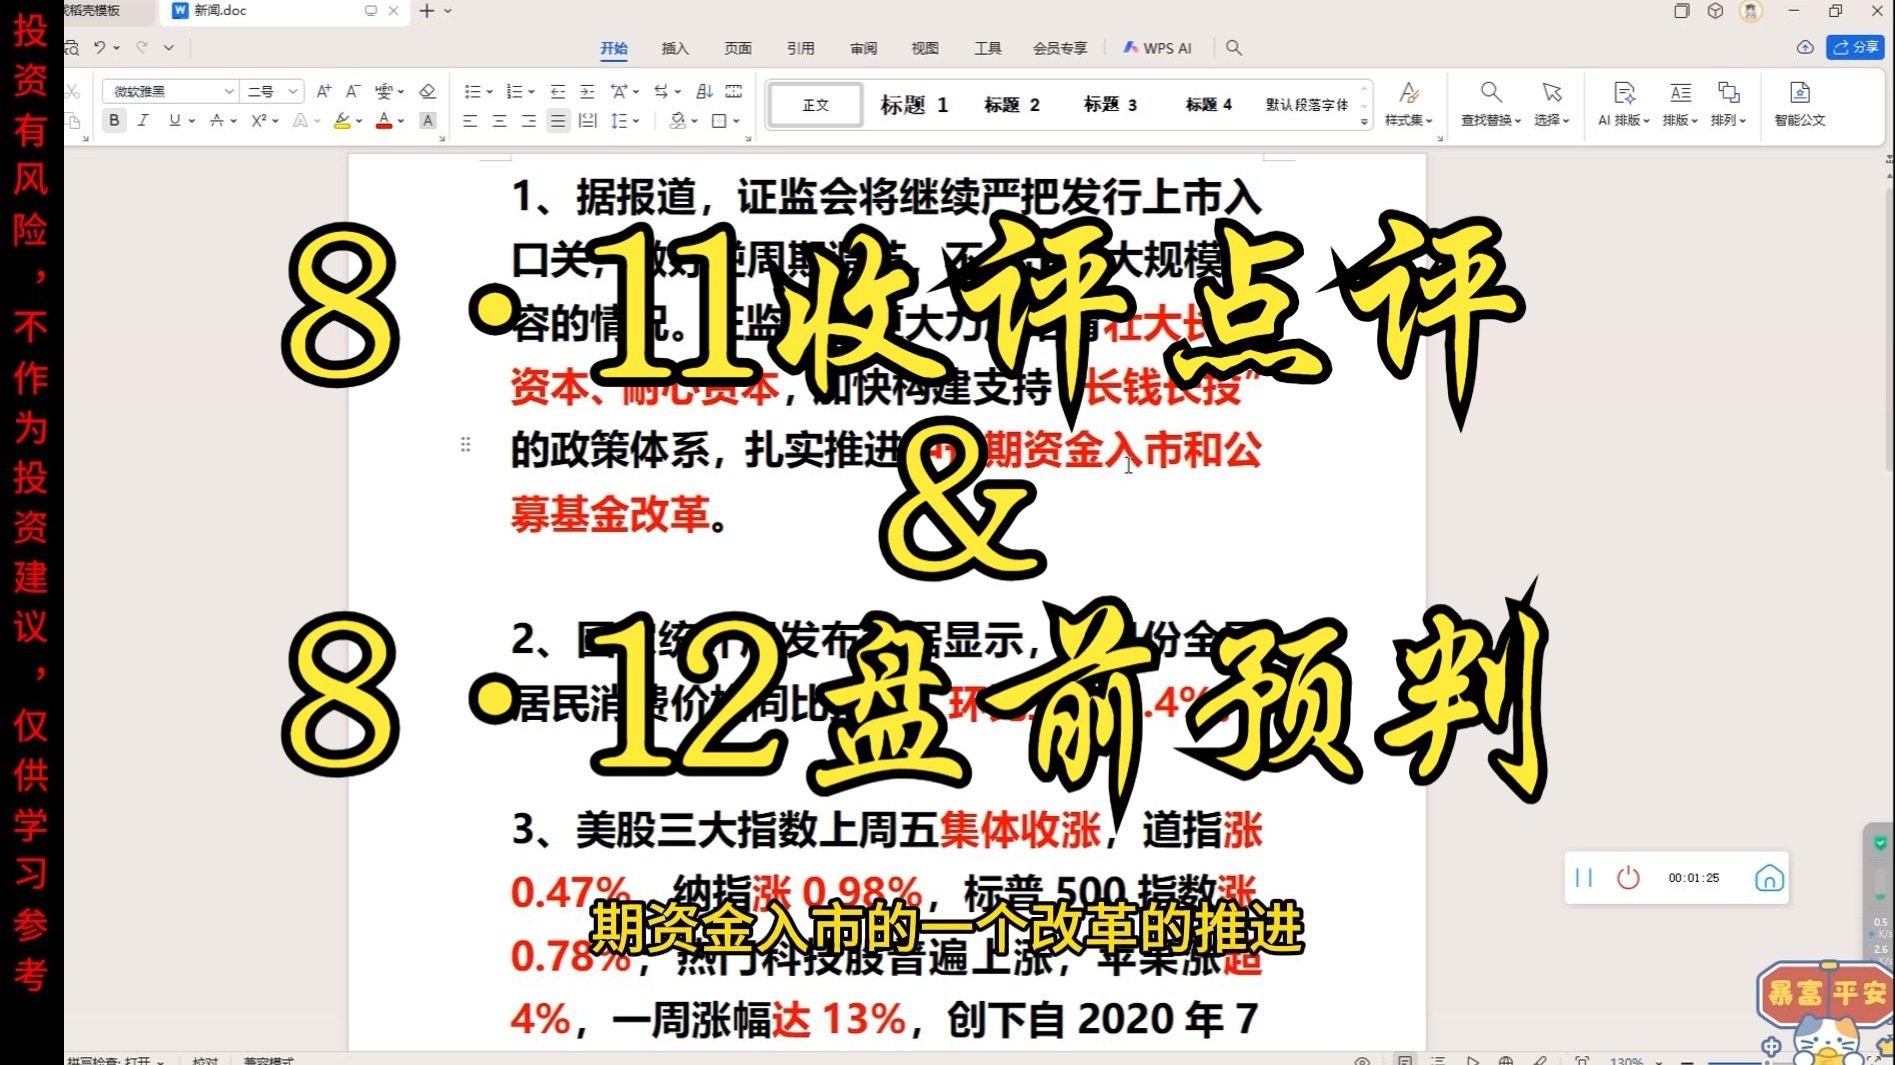Toggle superscript X² formatting

(x=259, y=120)
